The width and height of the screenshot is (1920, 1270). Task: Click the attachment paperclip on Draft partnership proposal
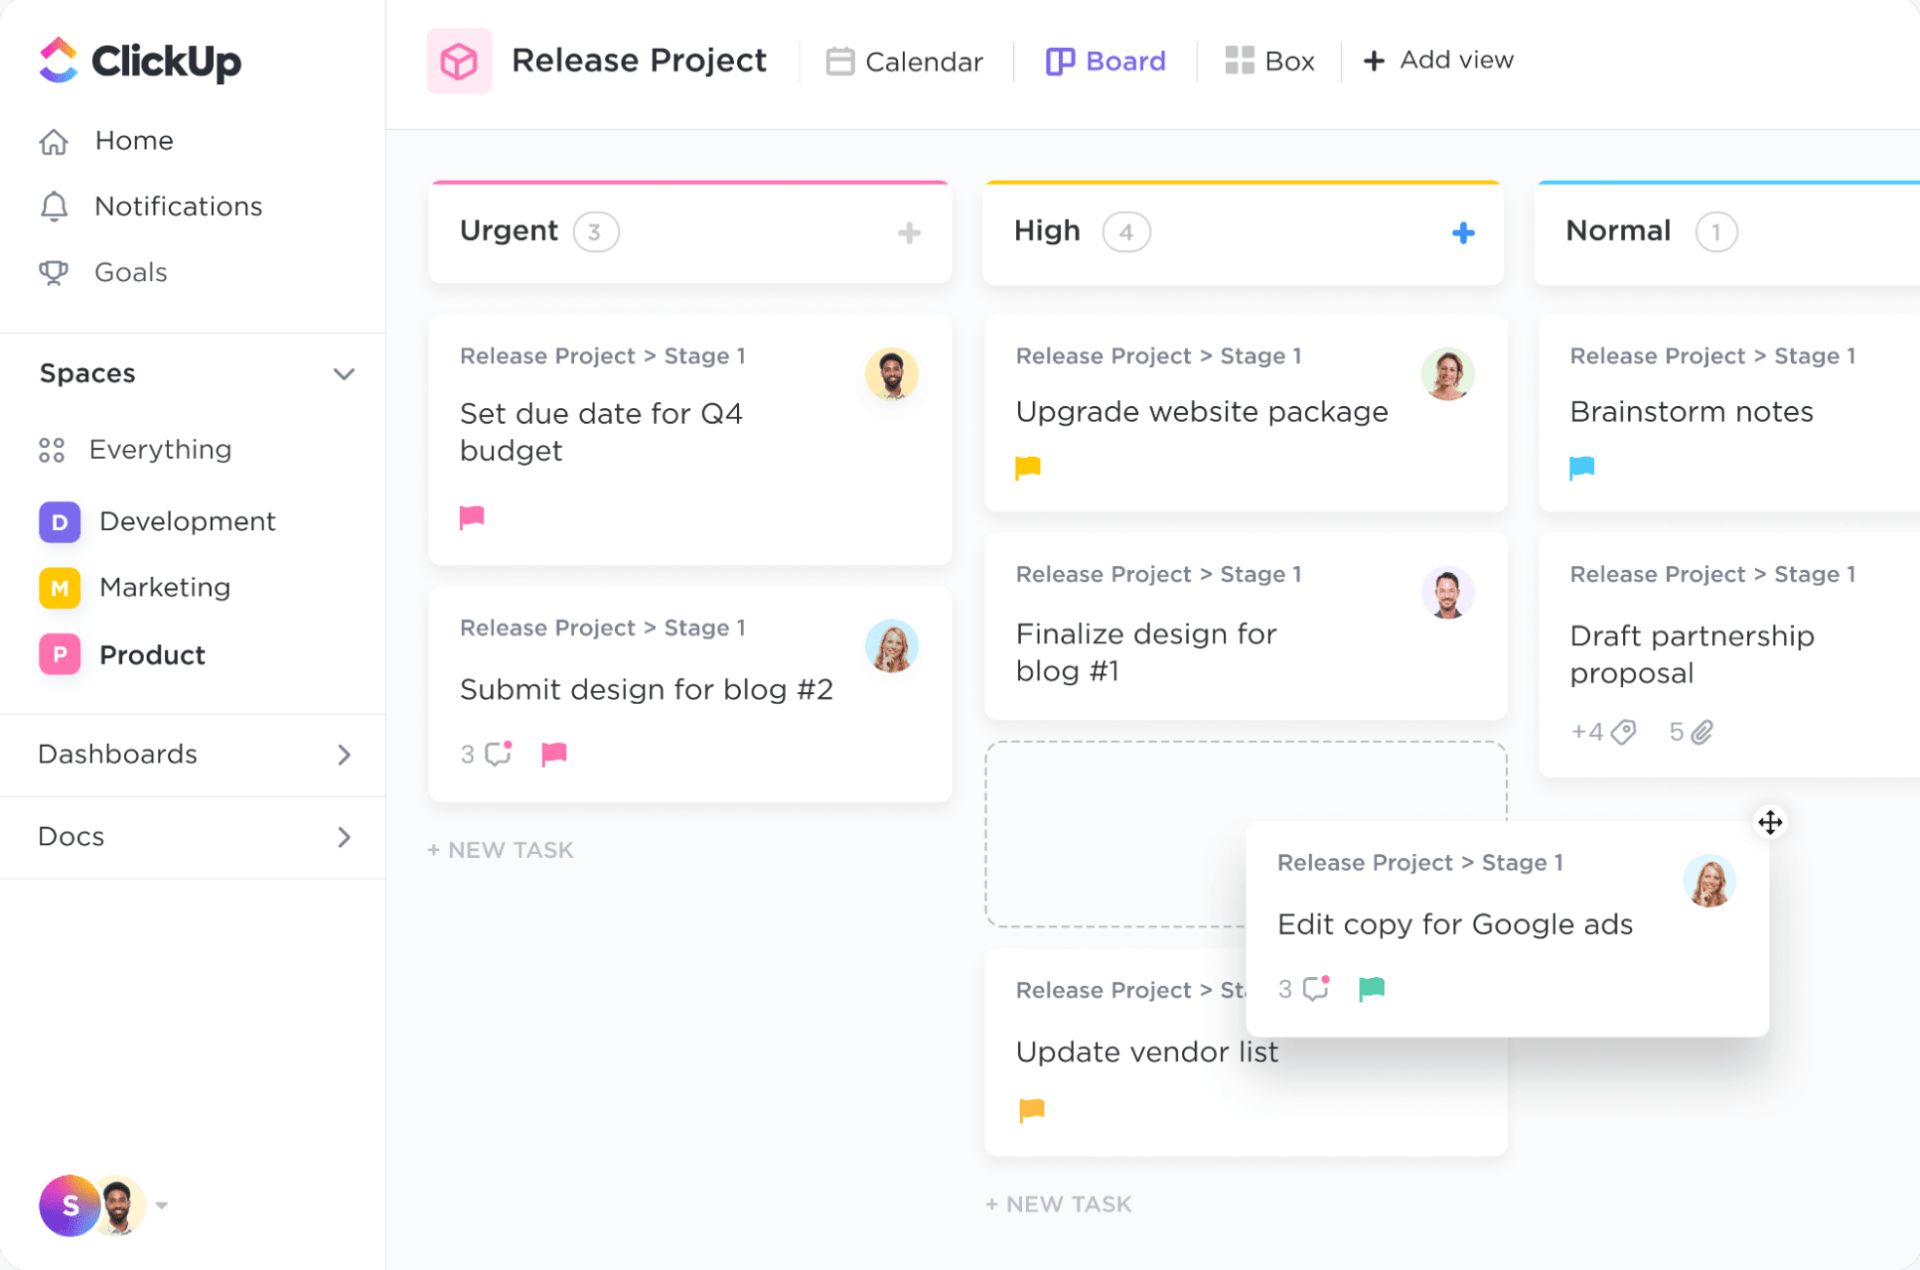(1702, 732)
